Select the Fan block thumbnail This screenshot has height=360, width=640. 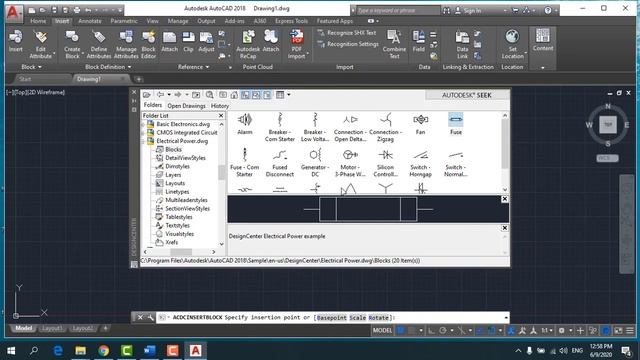click(x=420, y=124)
